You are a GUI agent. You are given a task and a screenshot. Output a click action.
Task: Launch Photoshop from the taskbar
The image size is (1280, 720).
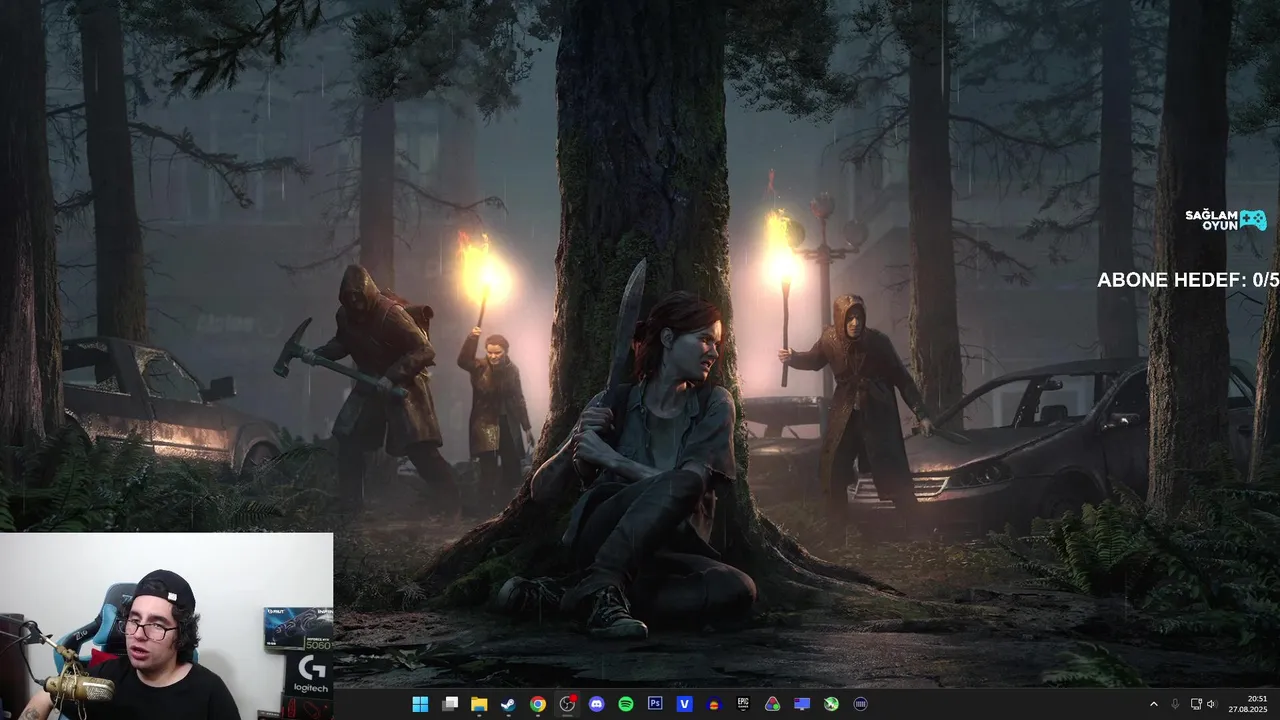pyautogui.click(x=655, y=704)
